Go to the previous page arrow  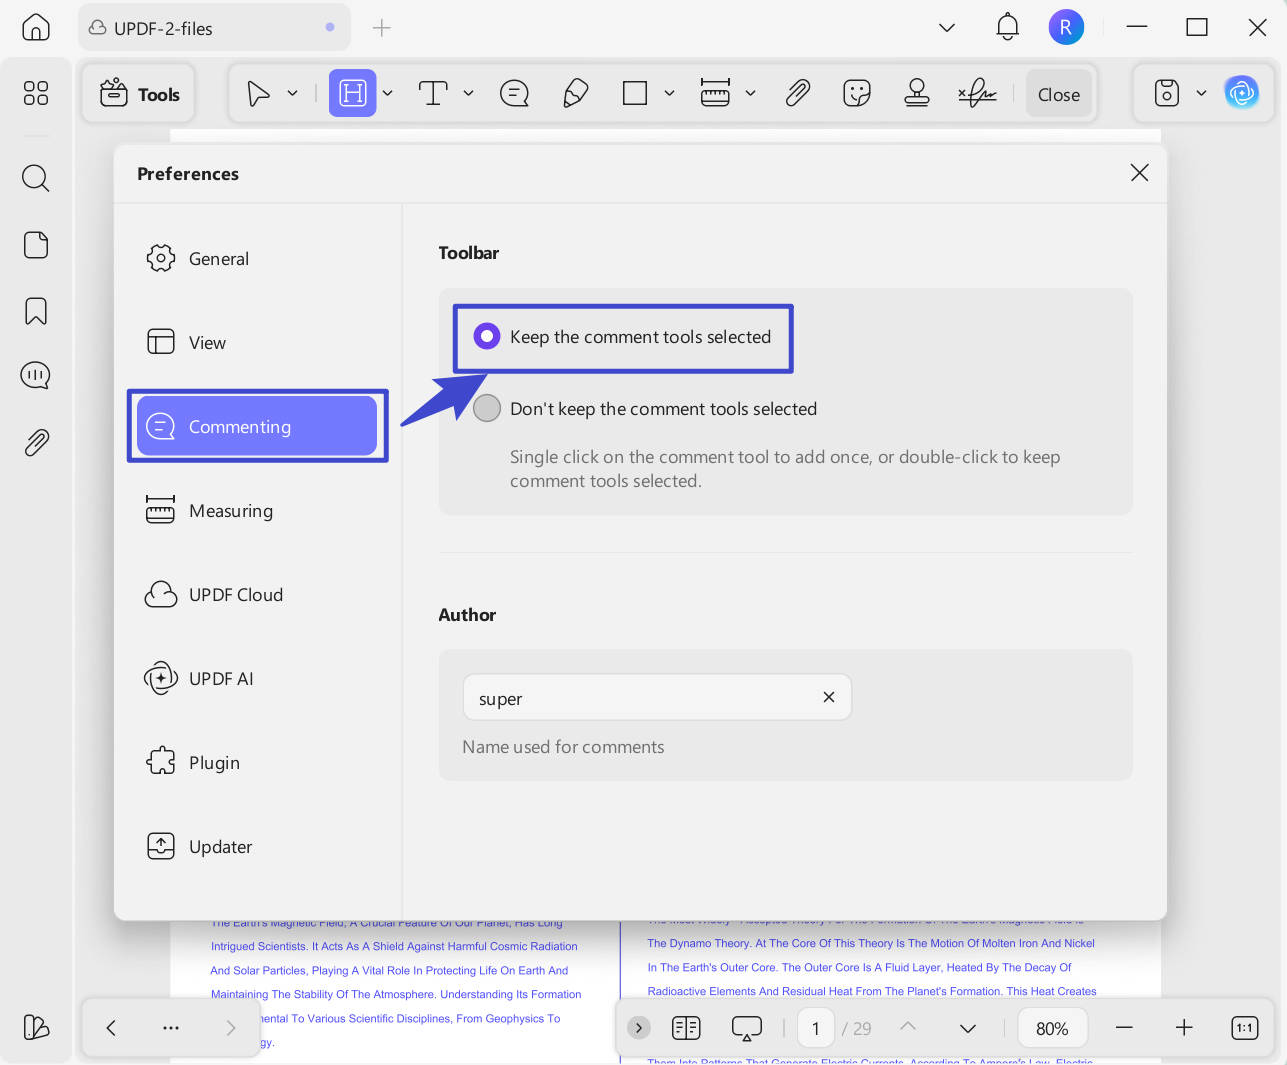(x=908, y=1026)
